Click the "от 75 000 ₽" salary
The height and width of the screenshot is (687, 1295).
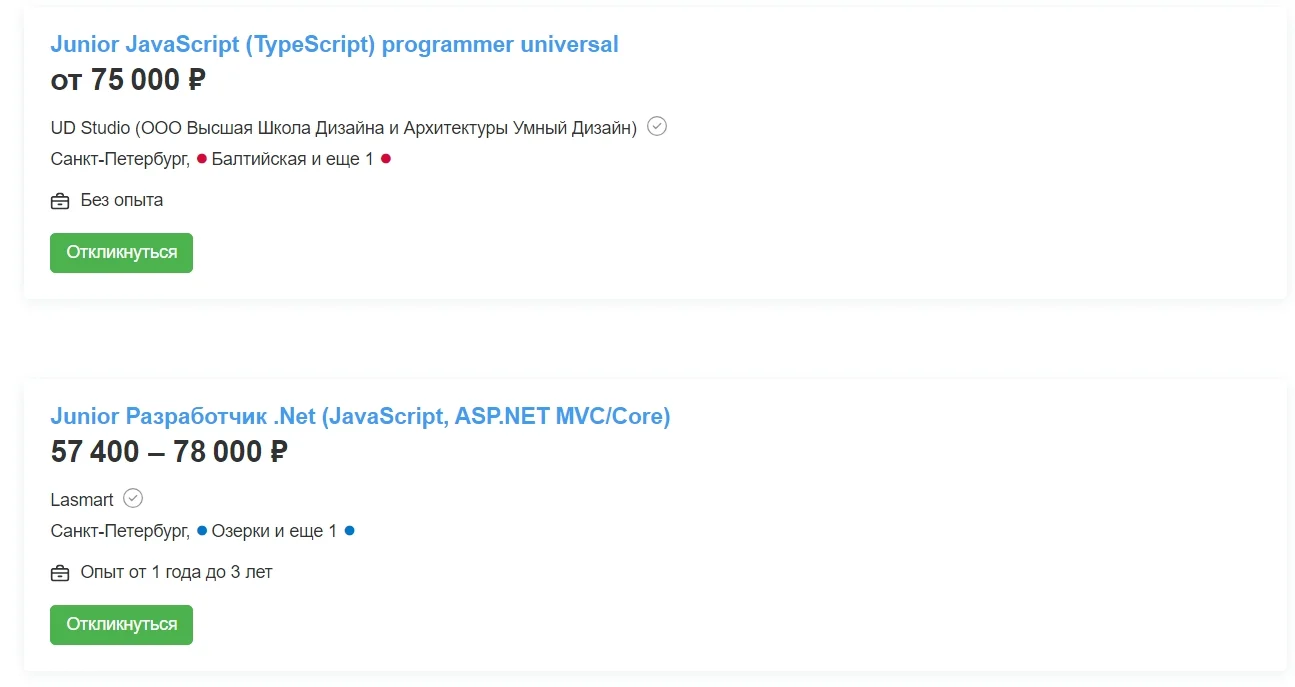[128, 80]
